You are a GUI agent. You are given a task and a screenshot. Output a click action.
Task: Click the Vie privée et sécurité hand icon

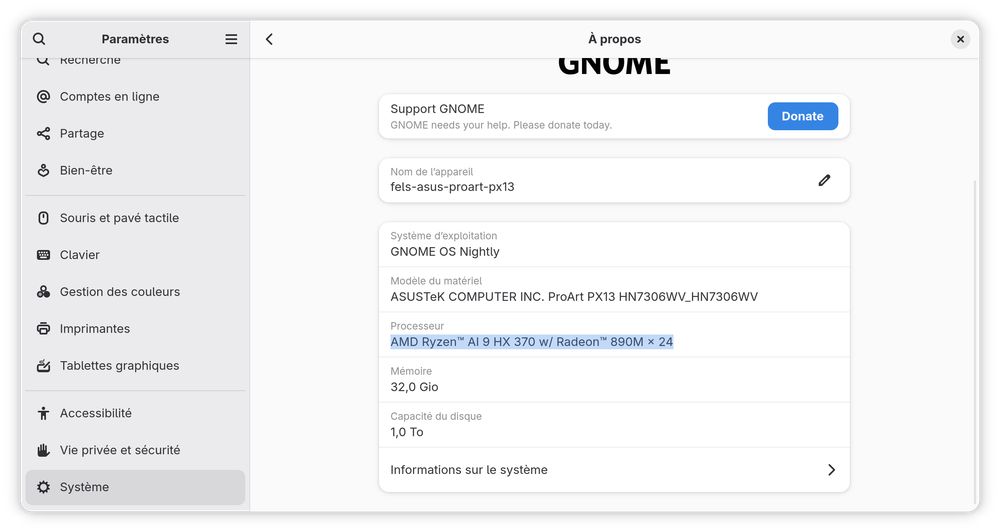tap(43, 450)
